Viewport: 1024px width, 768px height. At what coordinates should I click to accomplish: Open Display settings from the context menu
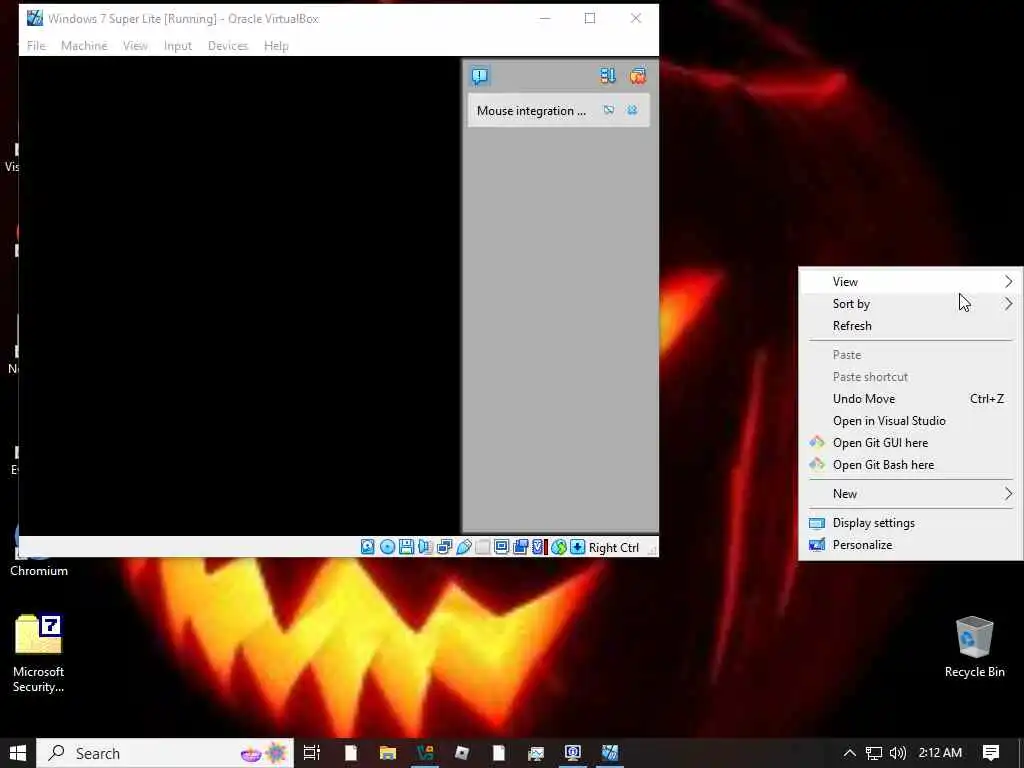(911, 523)
